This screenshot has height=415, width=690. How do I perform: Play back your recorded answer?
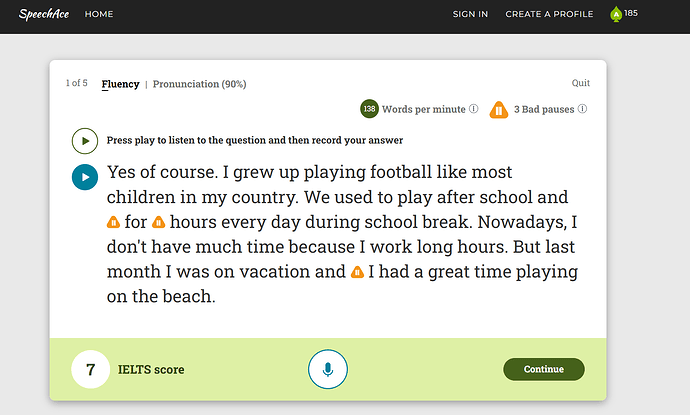(x=85, y=177)
